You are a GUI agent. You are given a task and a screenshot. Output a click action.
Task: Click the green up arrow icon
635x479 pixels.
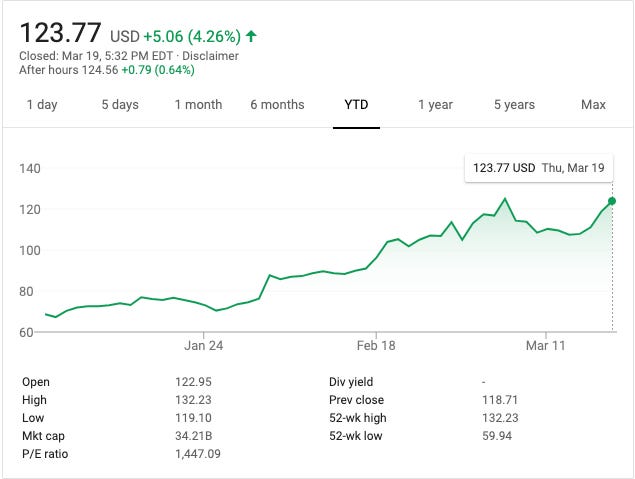(x=251, y=36)
